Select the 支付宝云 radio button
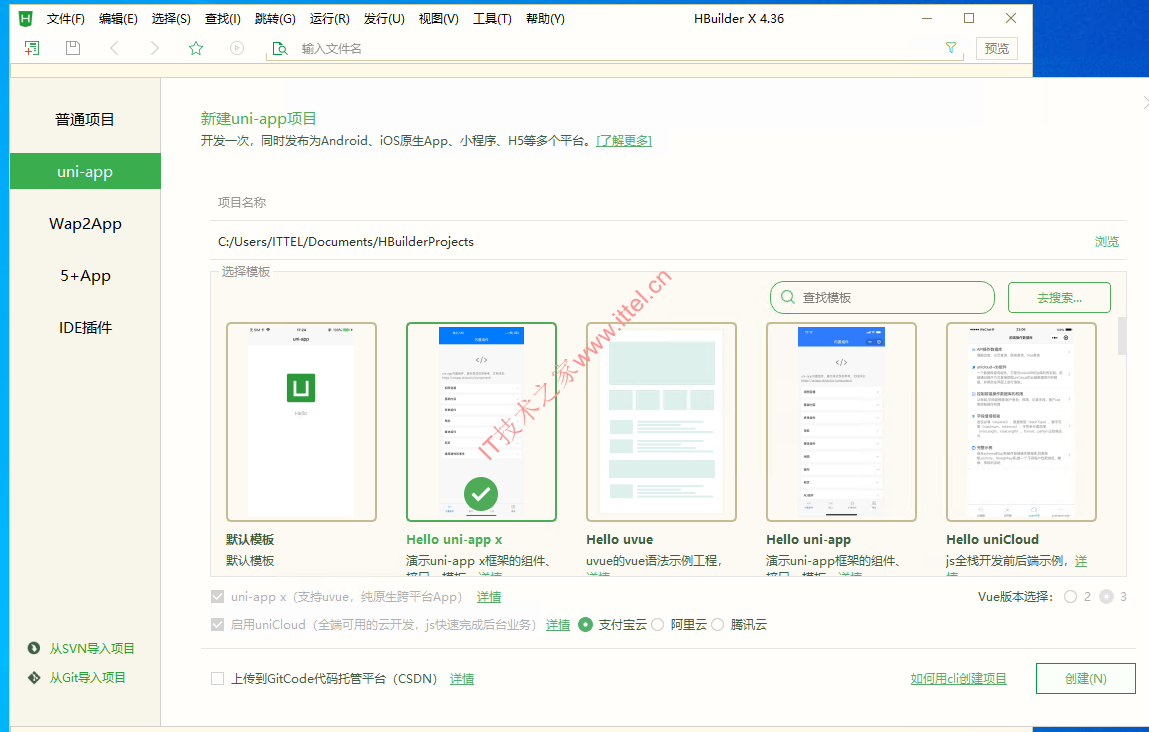This screenshot has height=732, width=1149. click(585, 624)
